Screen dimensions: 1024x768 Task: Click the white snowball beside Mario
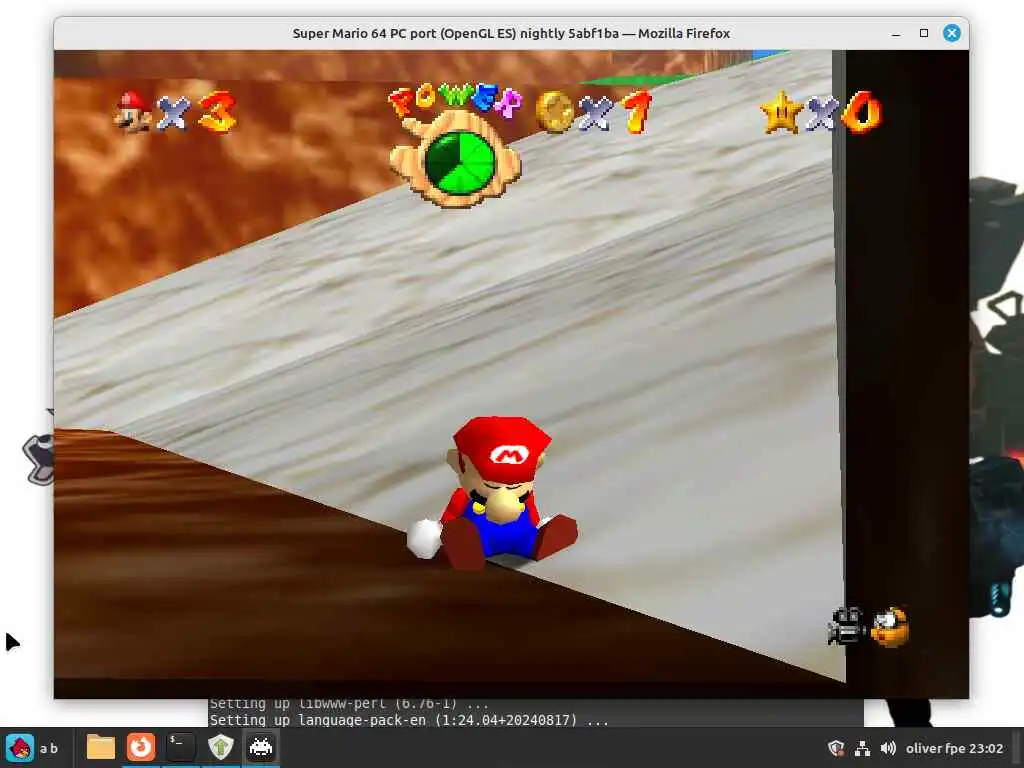pyautogui.click(x=424, y=537)
